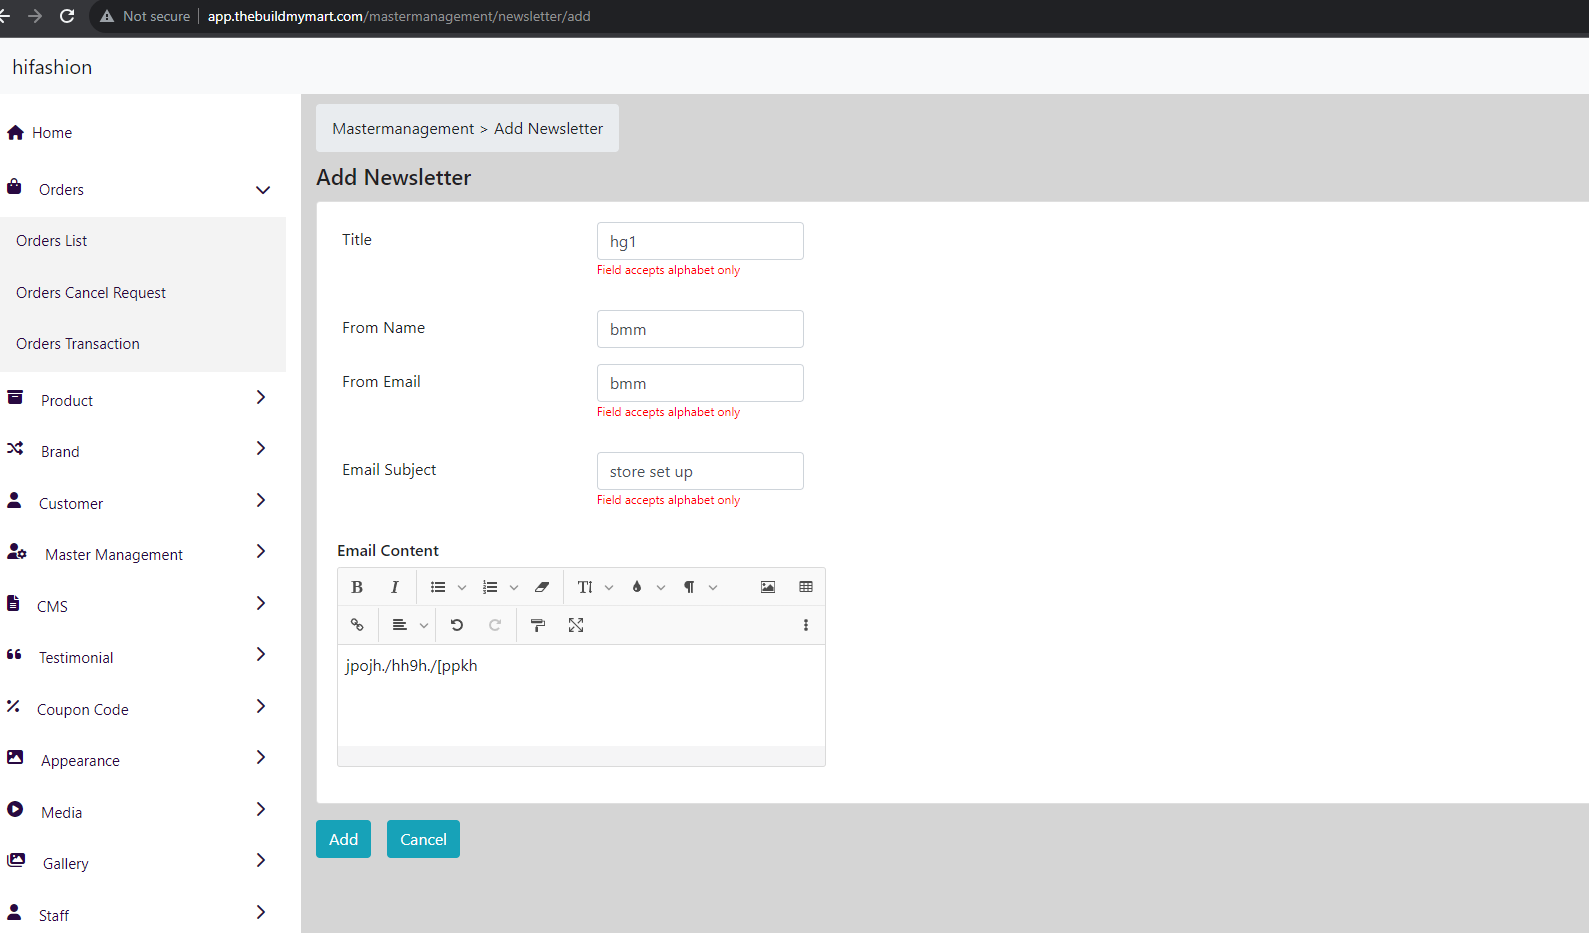Image resolution: width=1589 pixels, height=933 pixels.
Task: Open the paragraph format dropdown arrow
Action: [x=713, y=588]
